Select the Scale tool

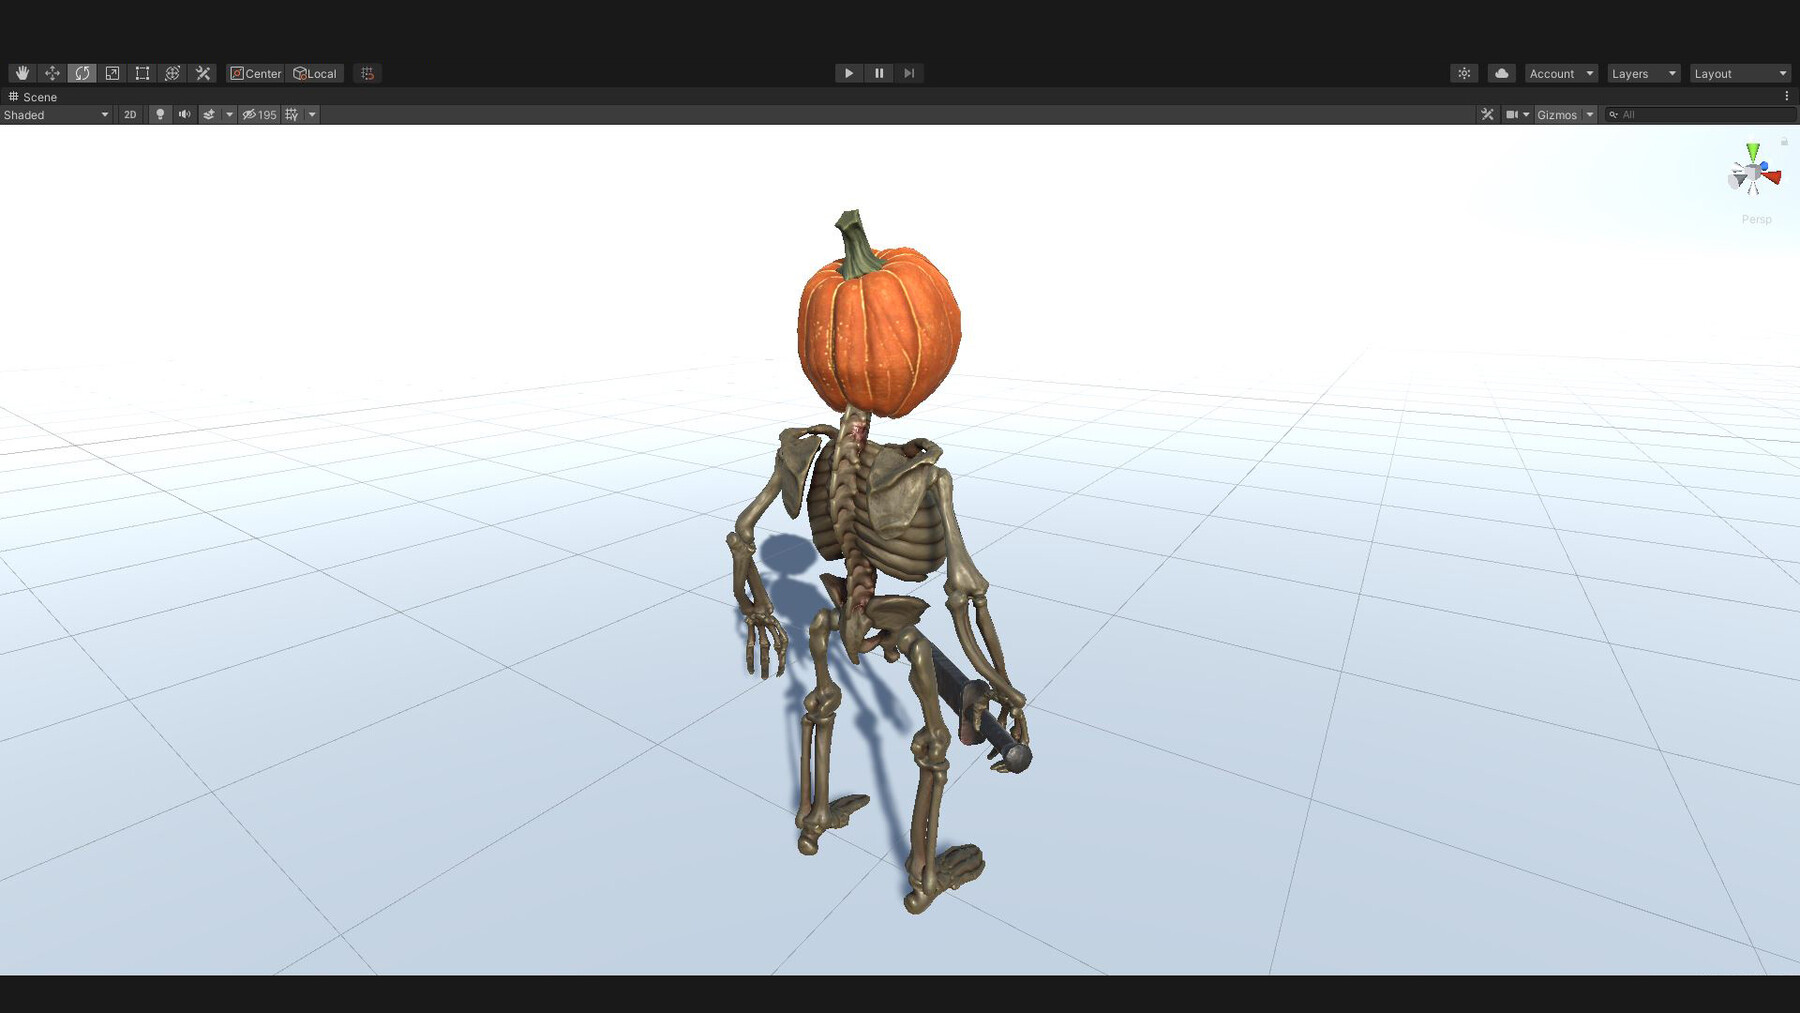click(112, 72)
